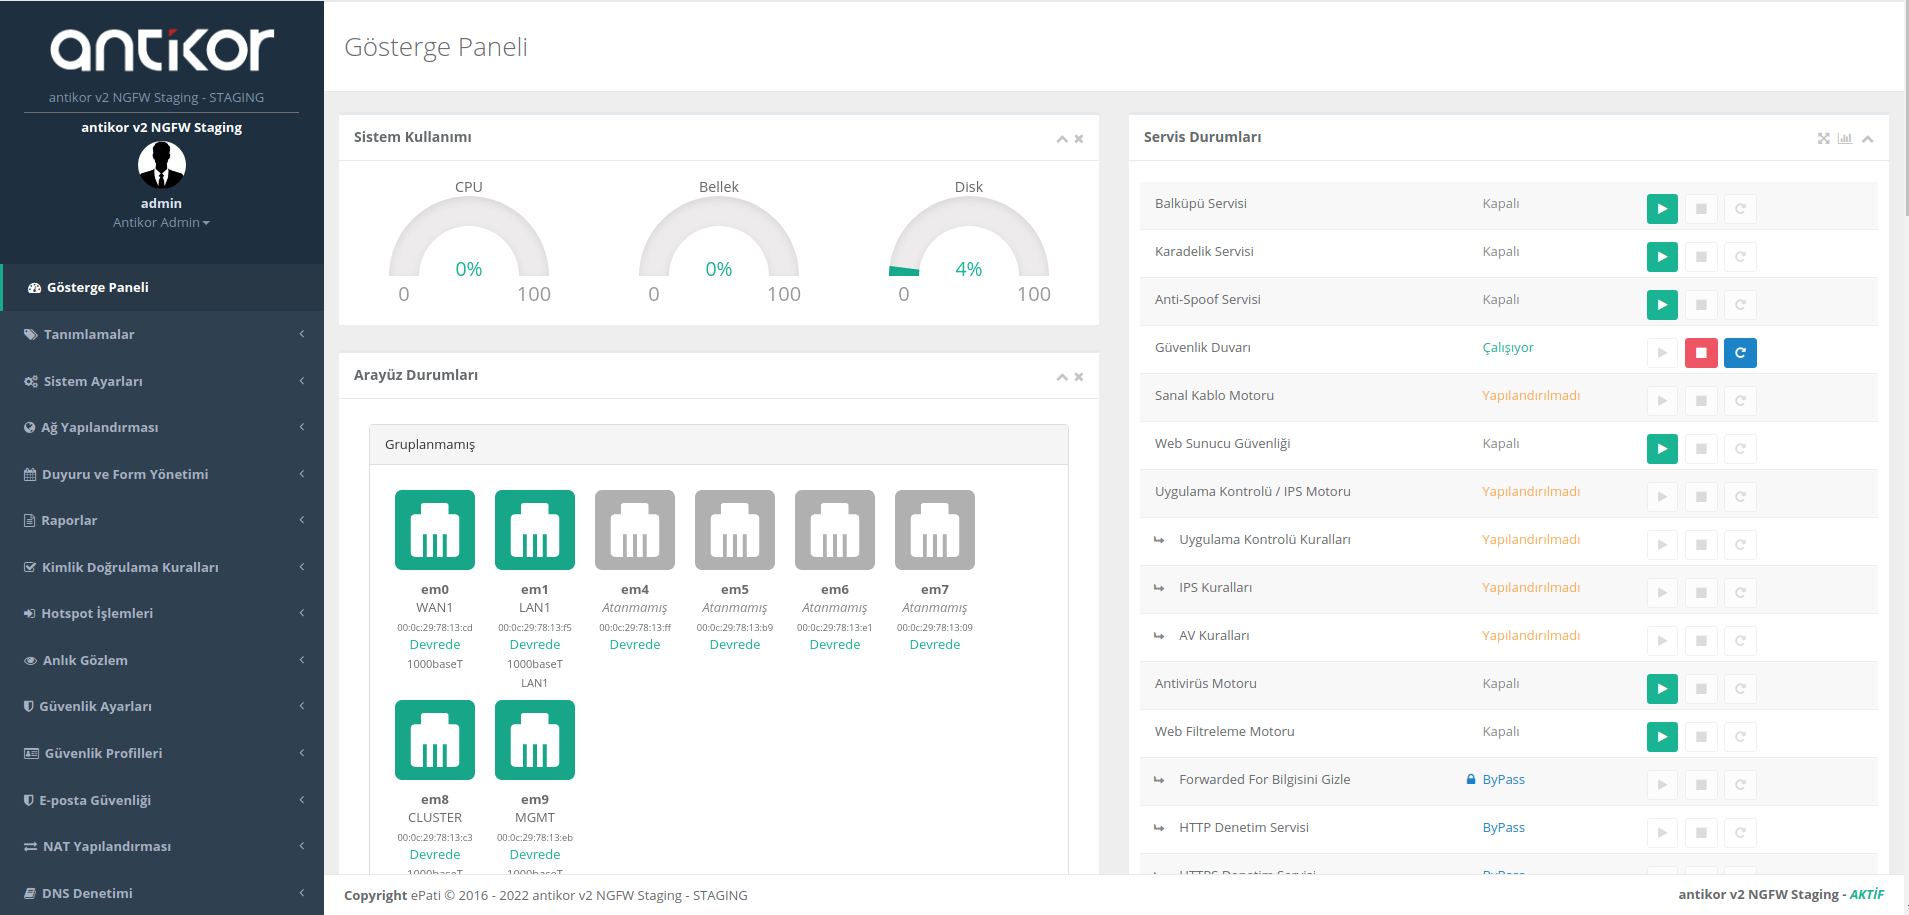Viewport: 1909px width, 915px height.
Task: Open the Anlık Gözlem menu
Action: tap(162, 660)
